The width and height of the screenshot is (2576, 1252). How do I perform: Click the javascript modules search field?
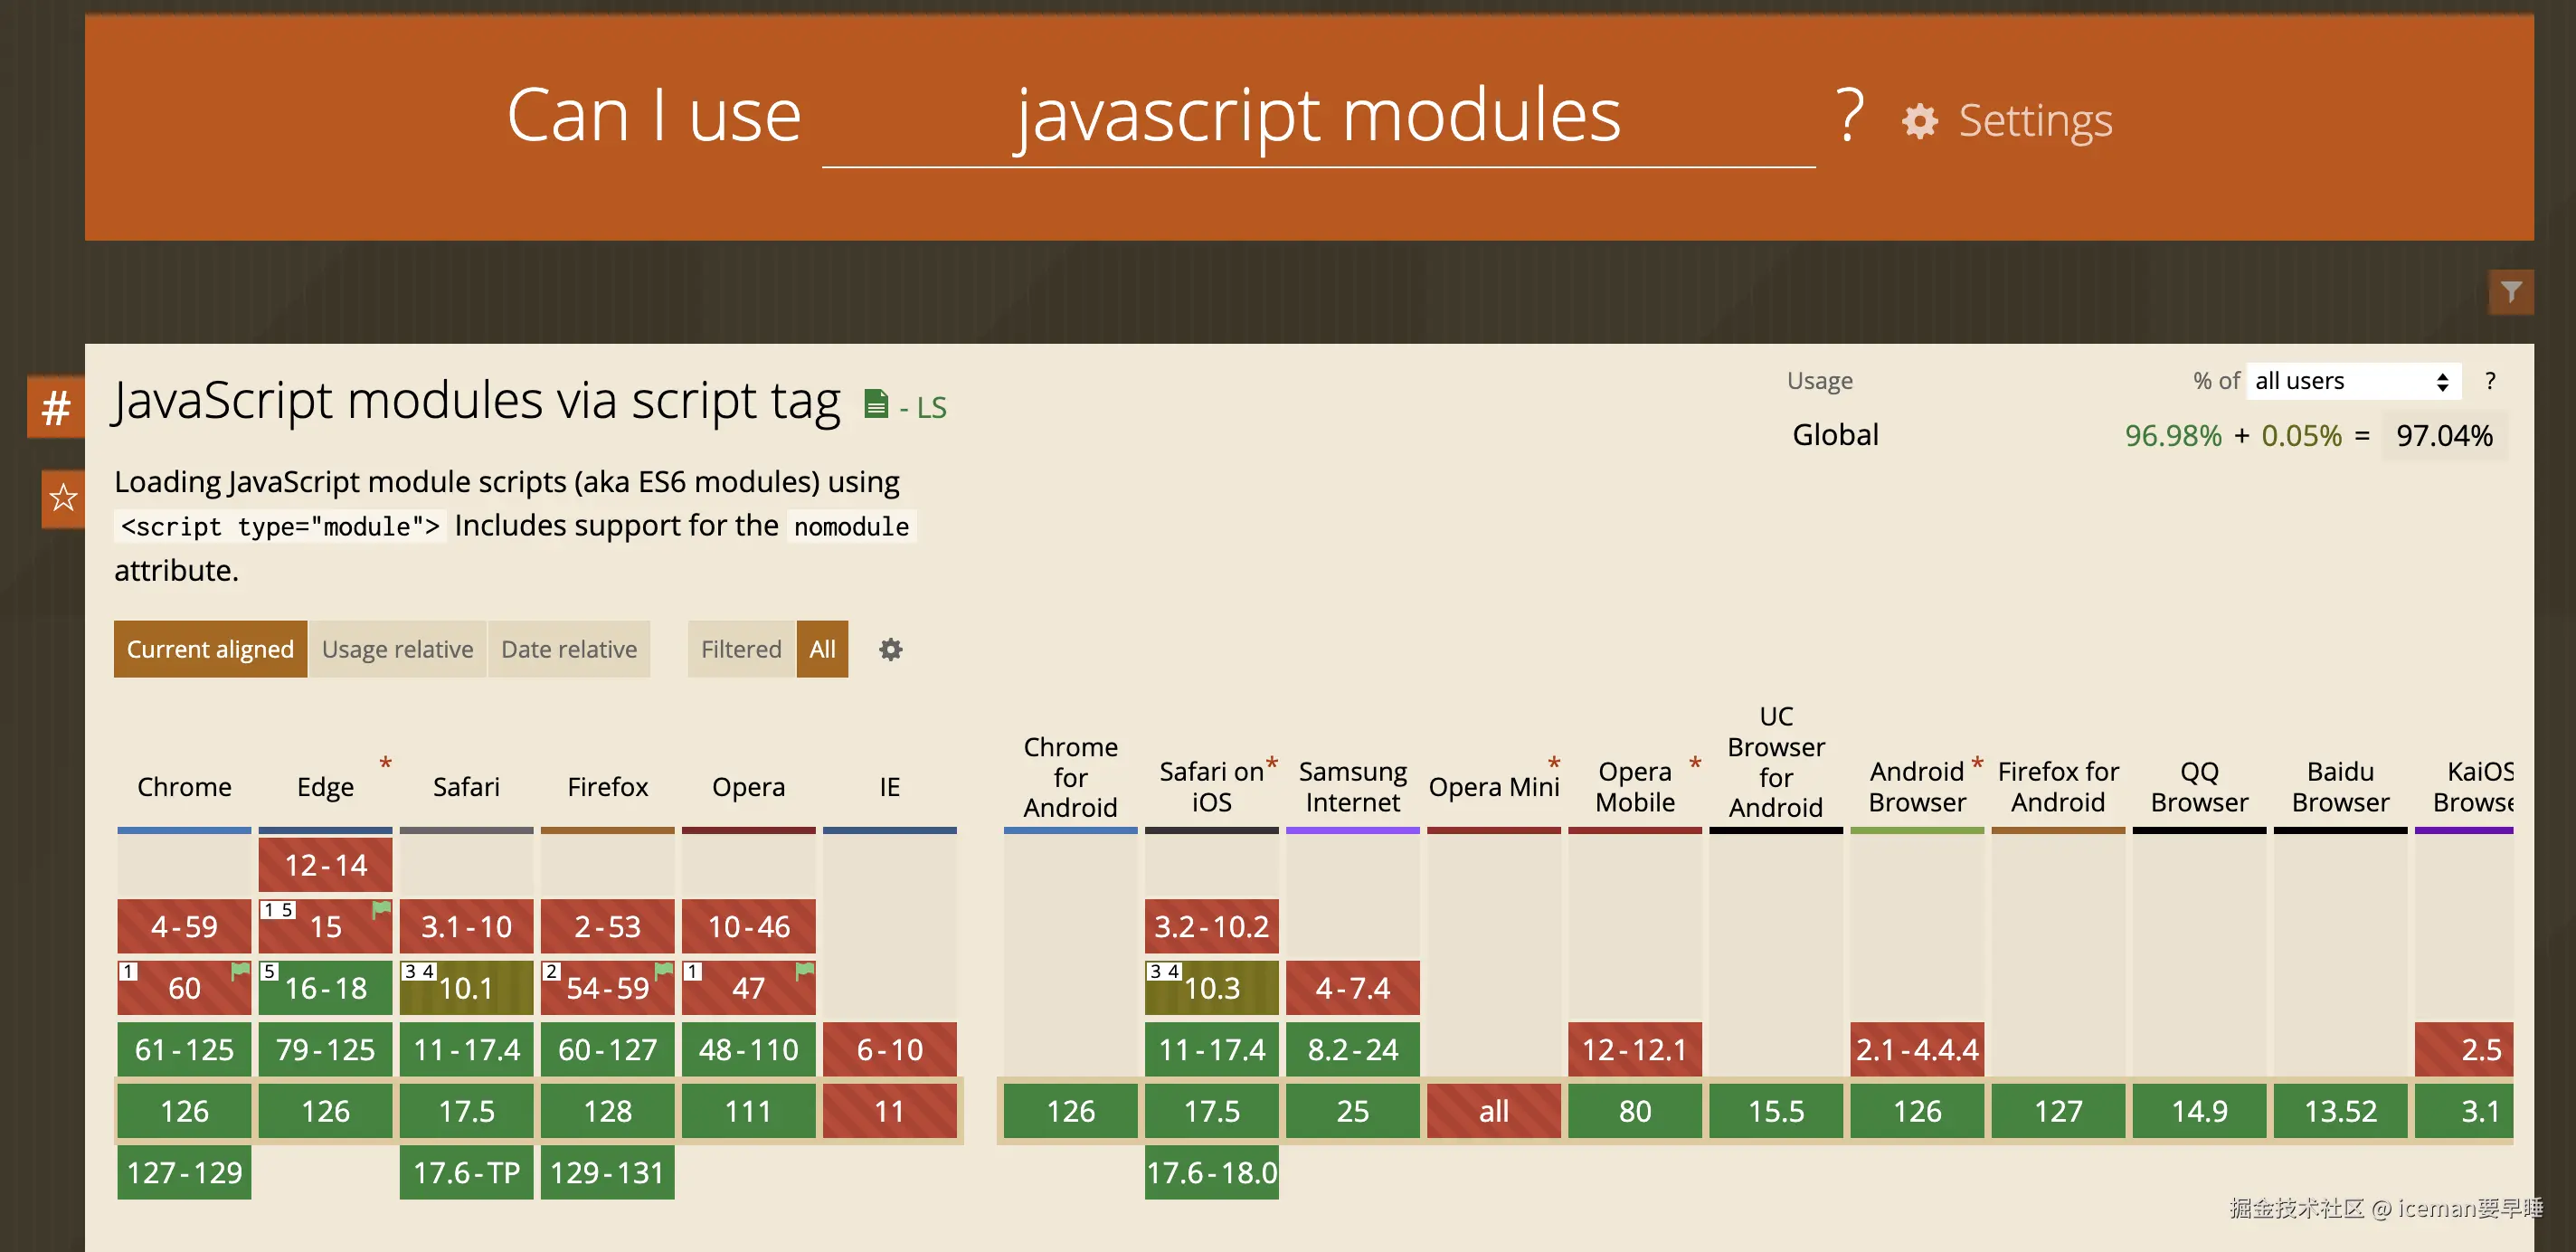click(1318, 117)
